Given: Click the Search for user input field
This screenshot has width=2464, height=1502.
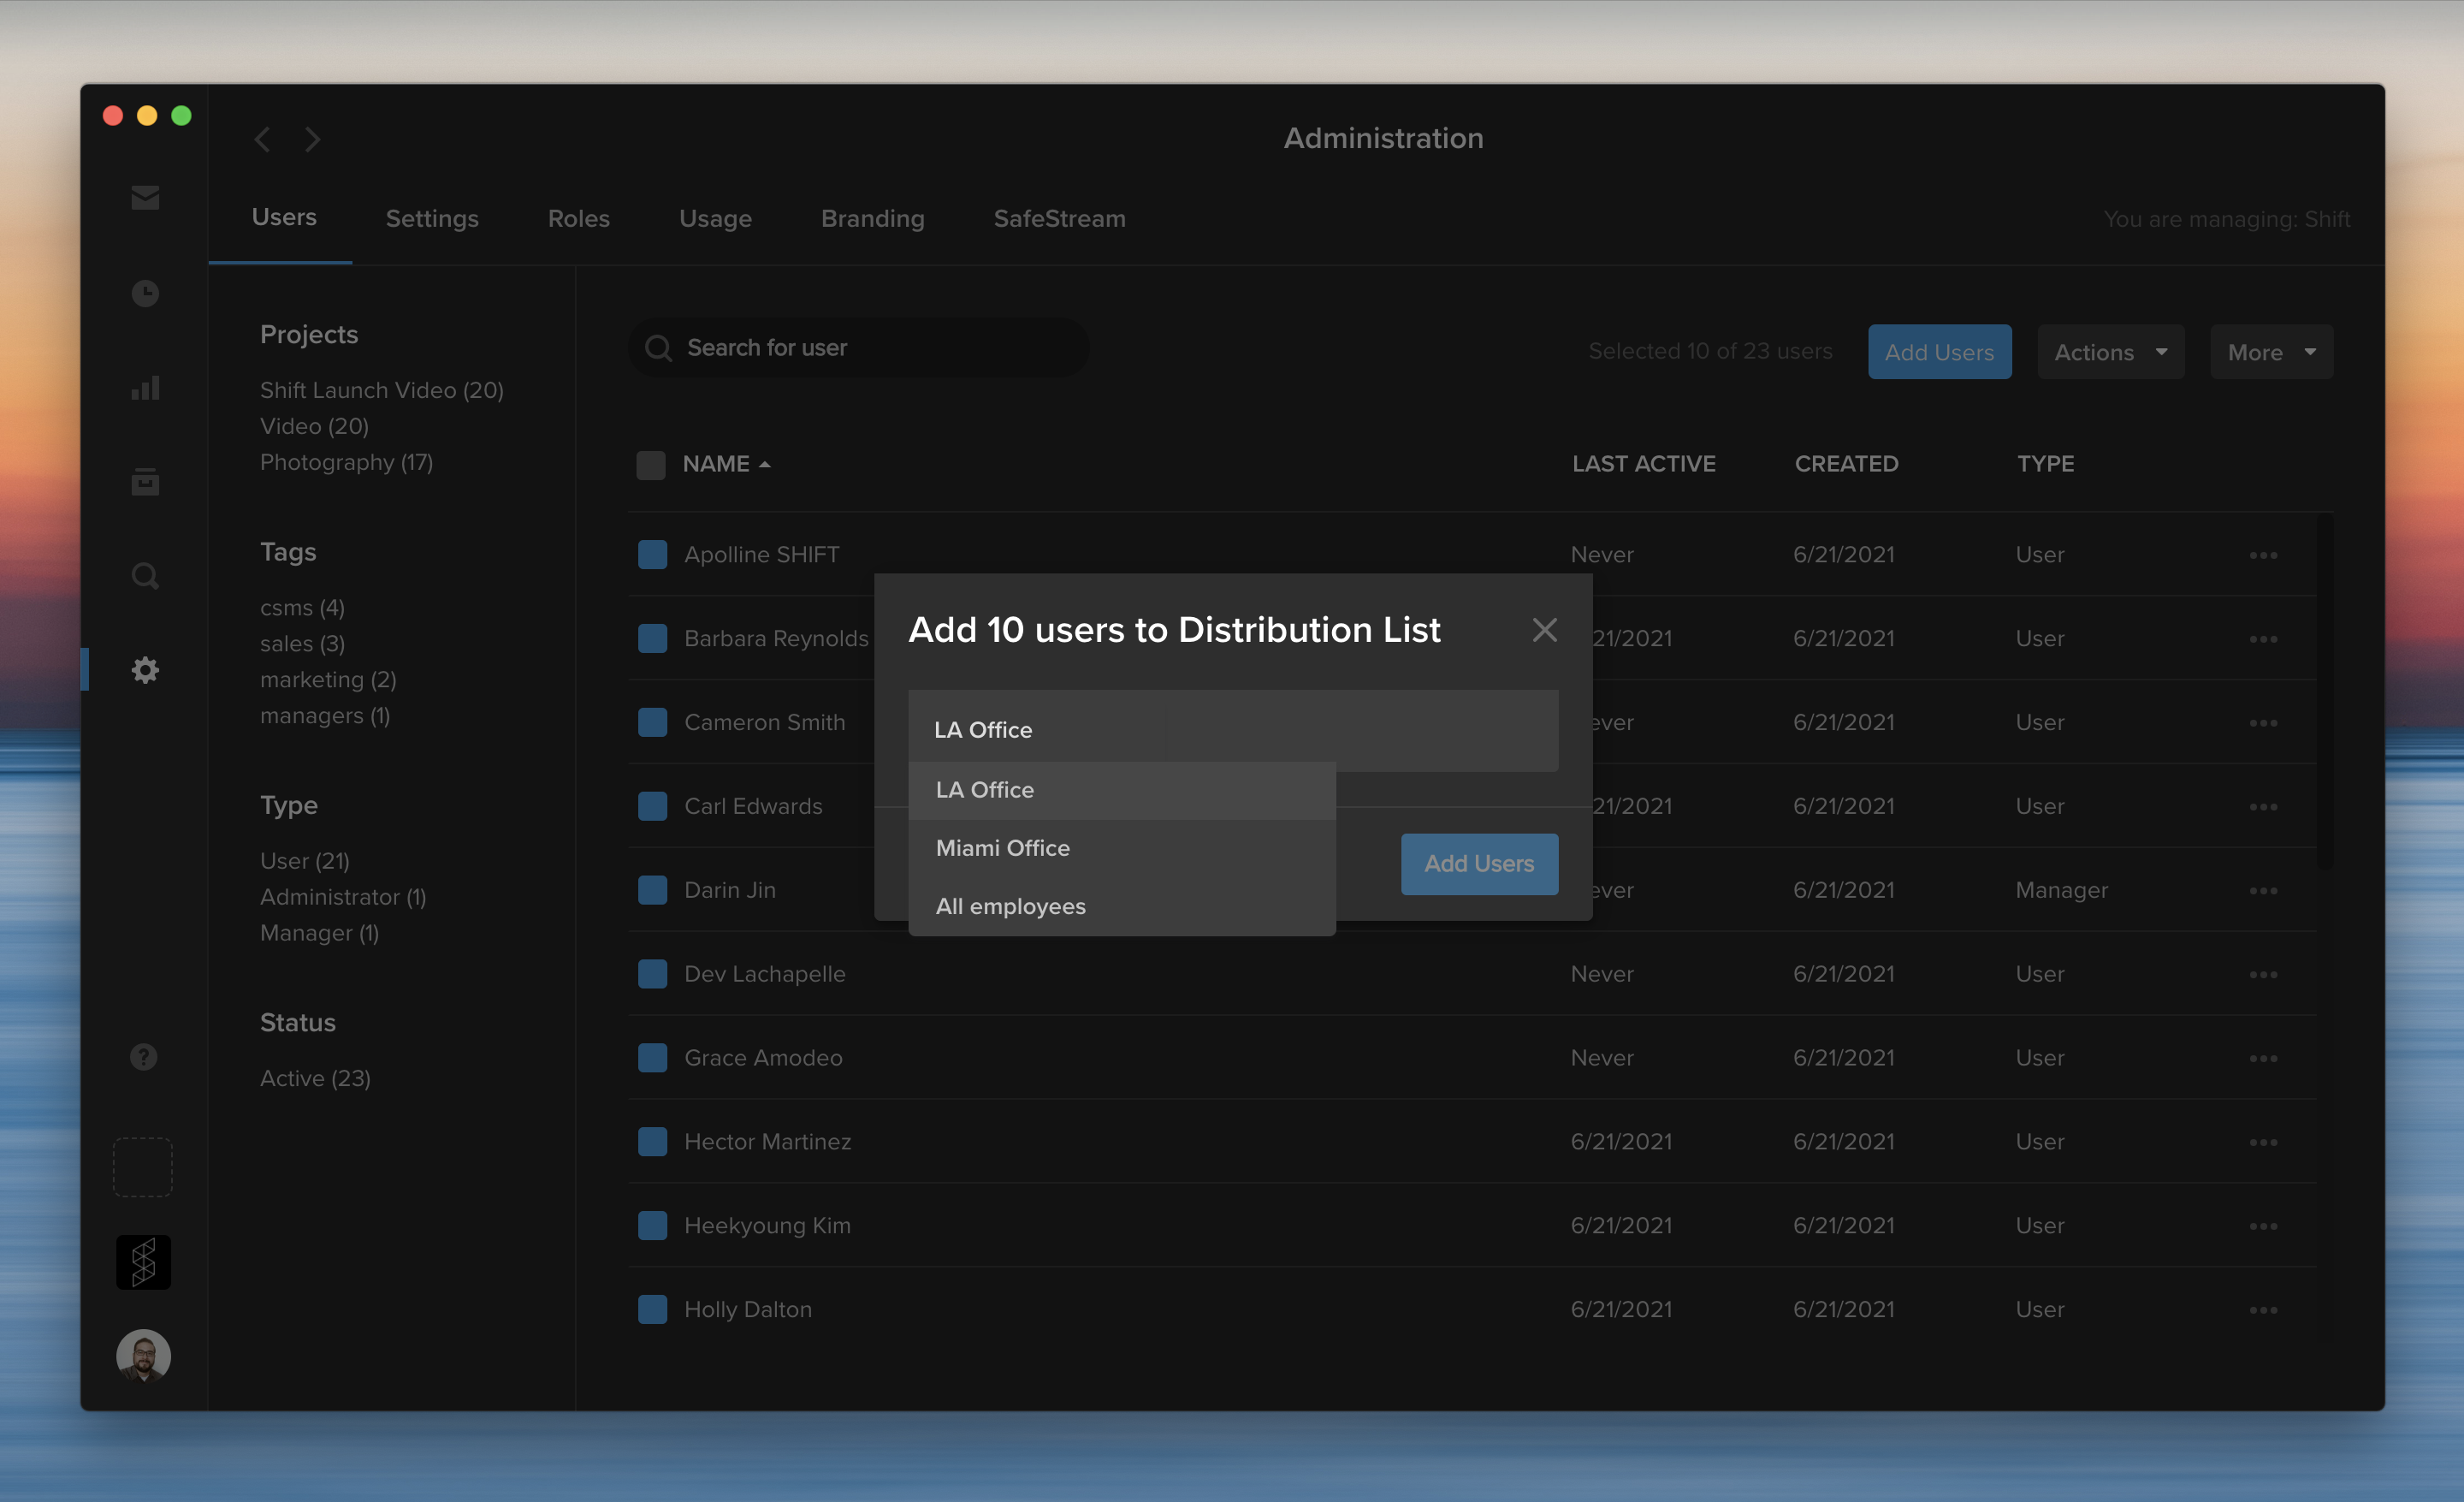Looking at the screenshot, I should pyautogui.click(x=858, y=347).
